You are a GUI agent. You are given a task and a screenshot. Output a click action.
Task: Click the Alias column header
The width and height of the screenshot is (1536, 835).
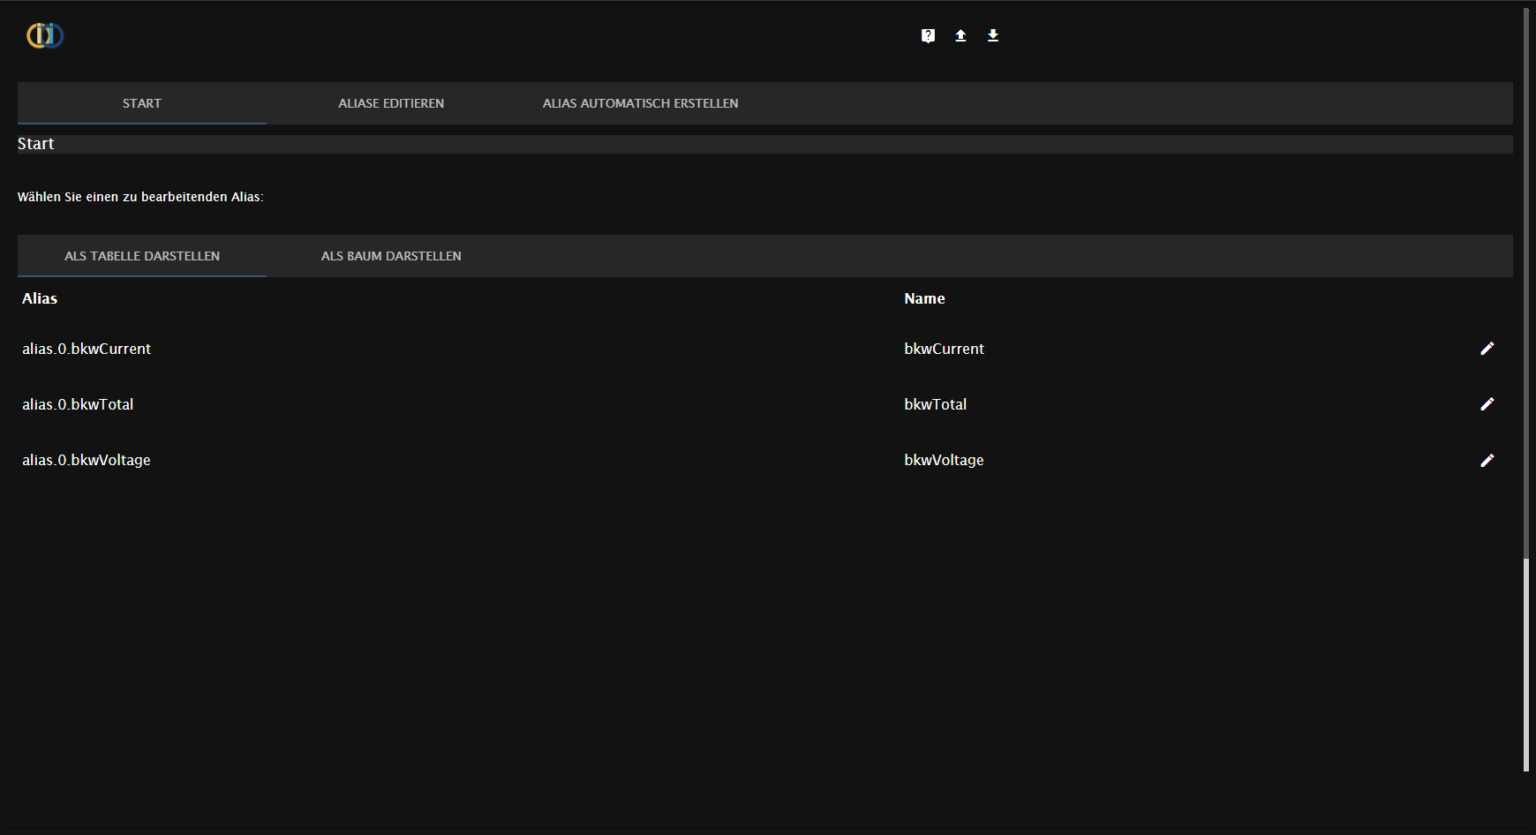click(x=39, y=298)
